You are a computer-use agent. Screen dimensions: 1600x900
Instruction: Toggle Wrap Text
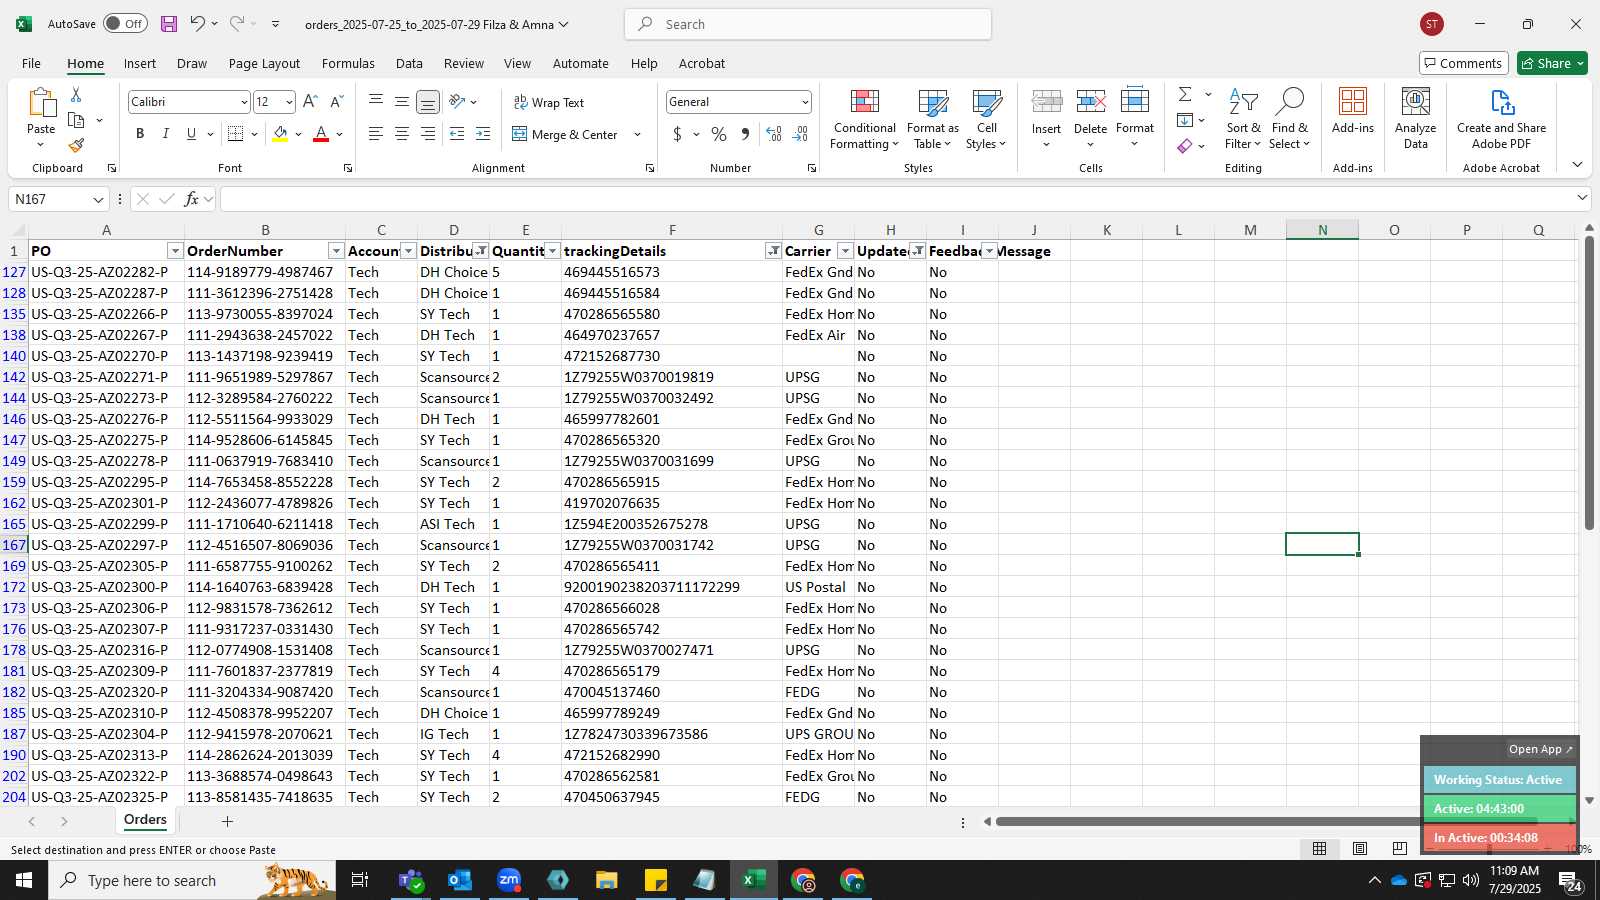point(548,103)
